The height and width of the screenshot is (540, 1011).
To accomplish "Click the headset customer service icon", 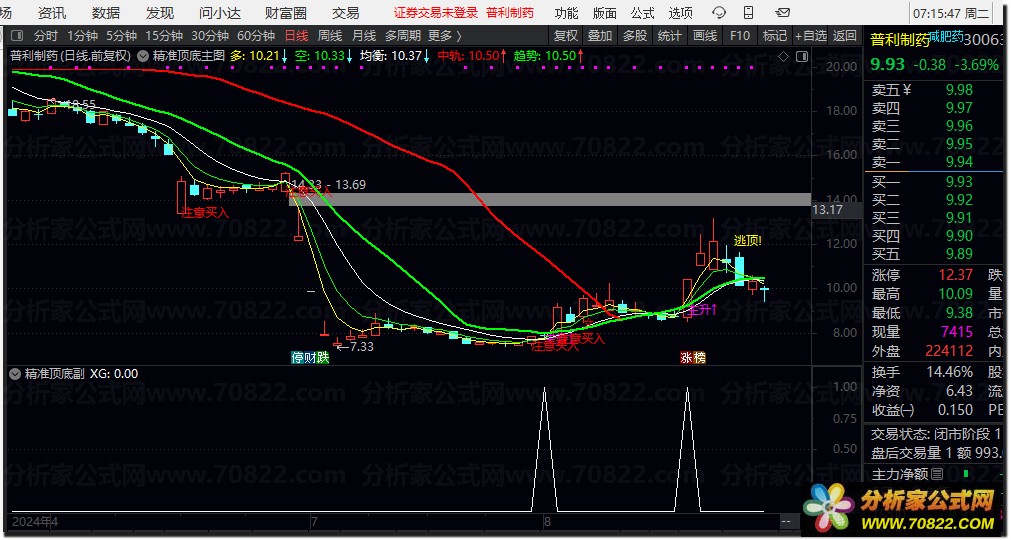I will click(x=719, y=12).
